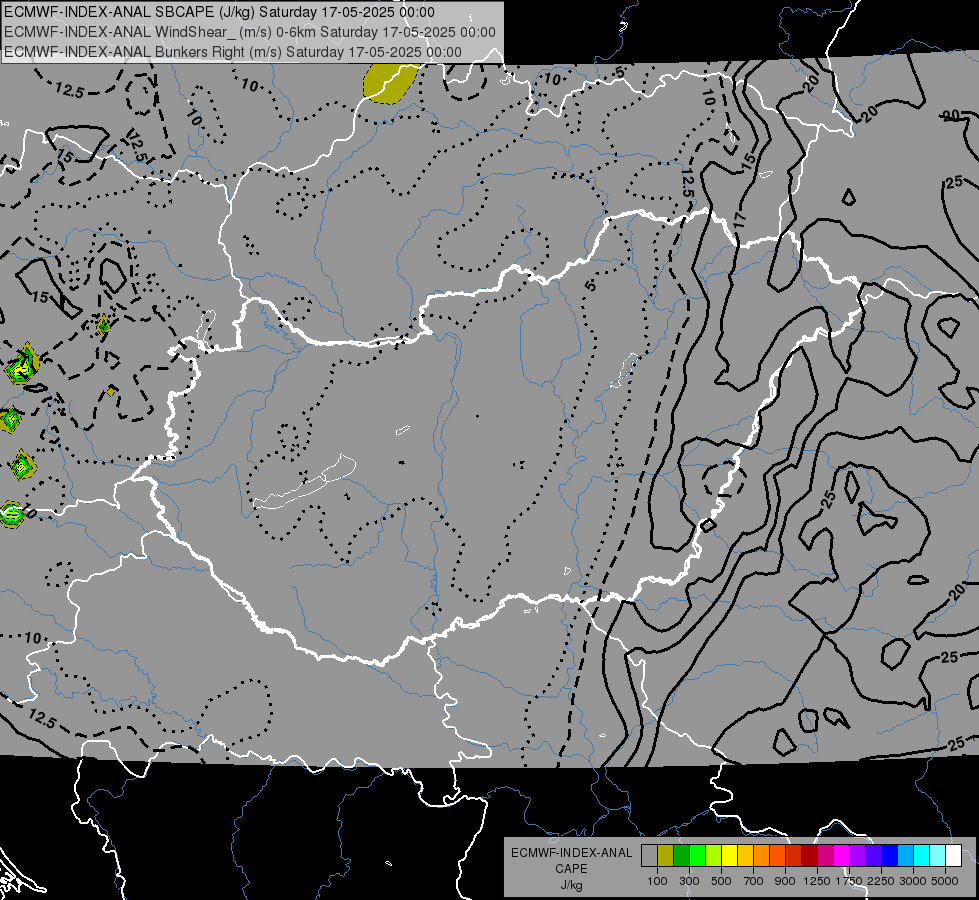This screenshot has width=979, height=900.
Task: Click the large olive CAPE patch on the map
Action: 390,82
